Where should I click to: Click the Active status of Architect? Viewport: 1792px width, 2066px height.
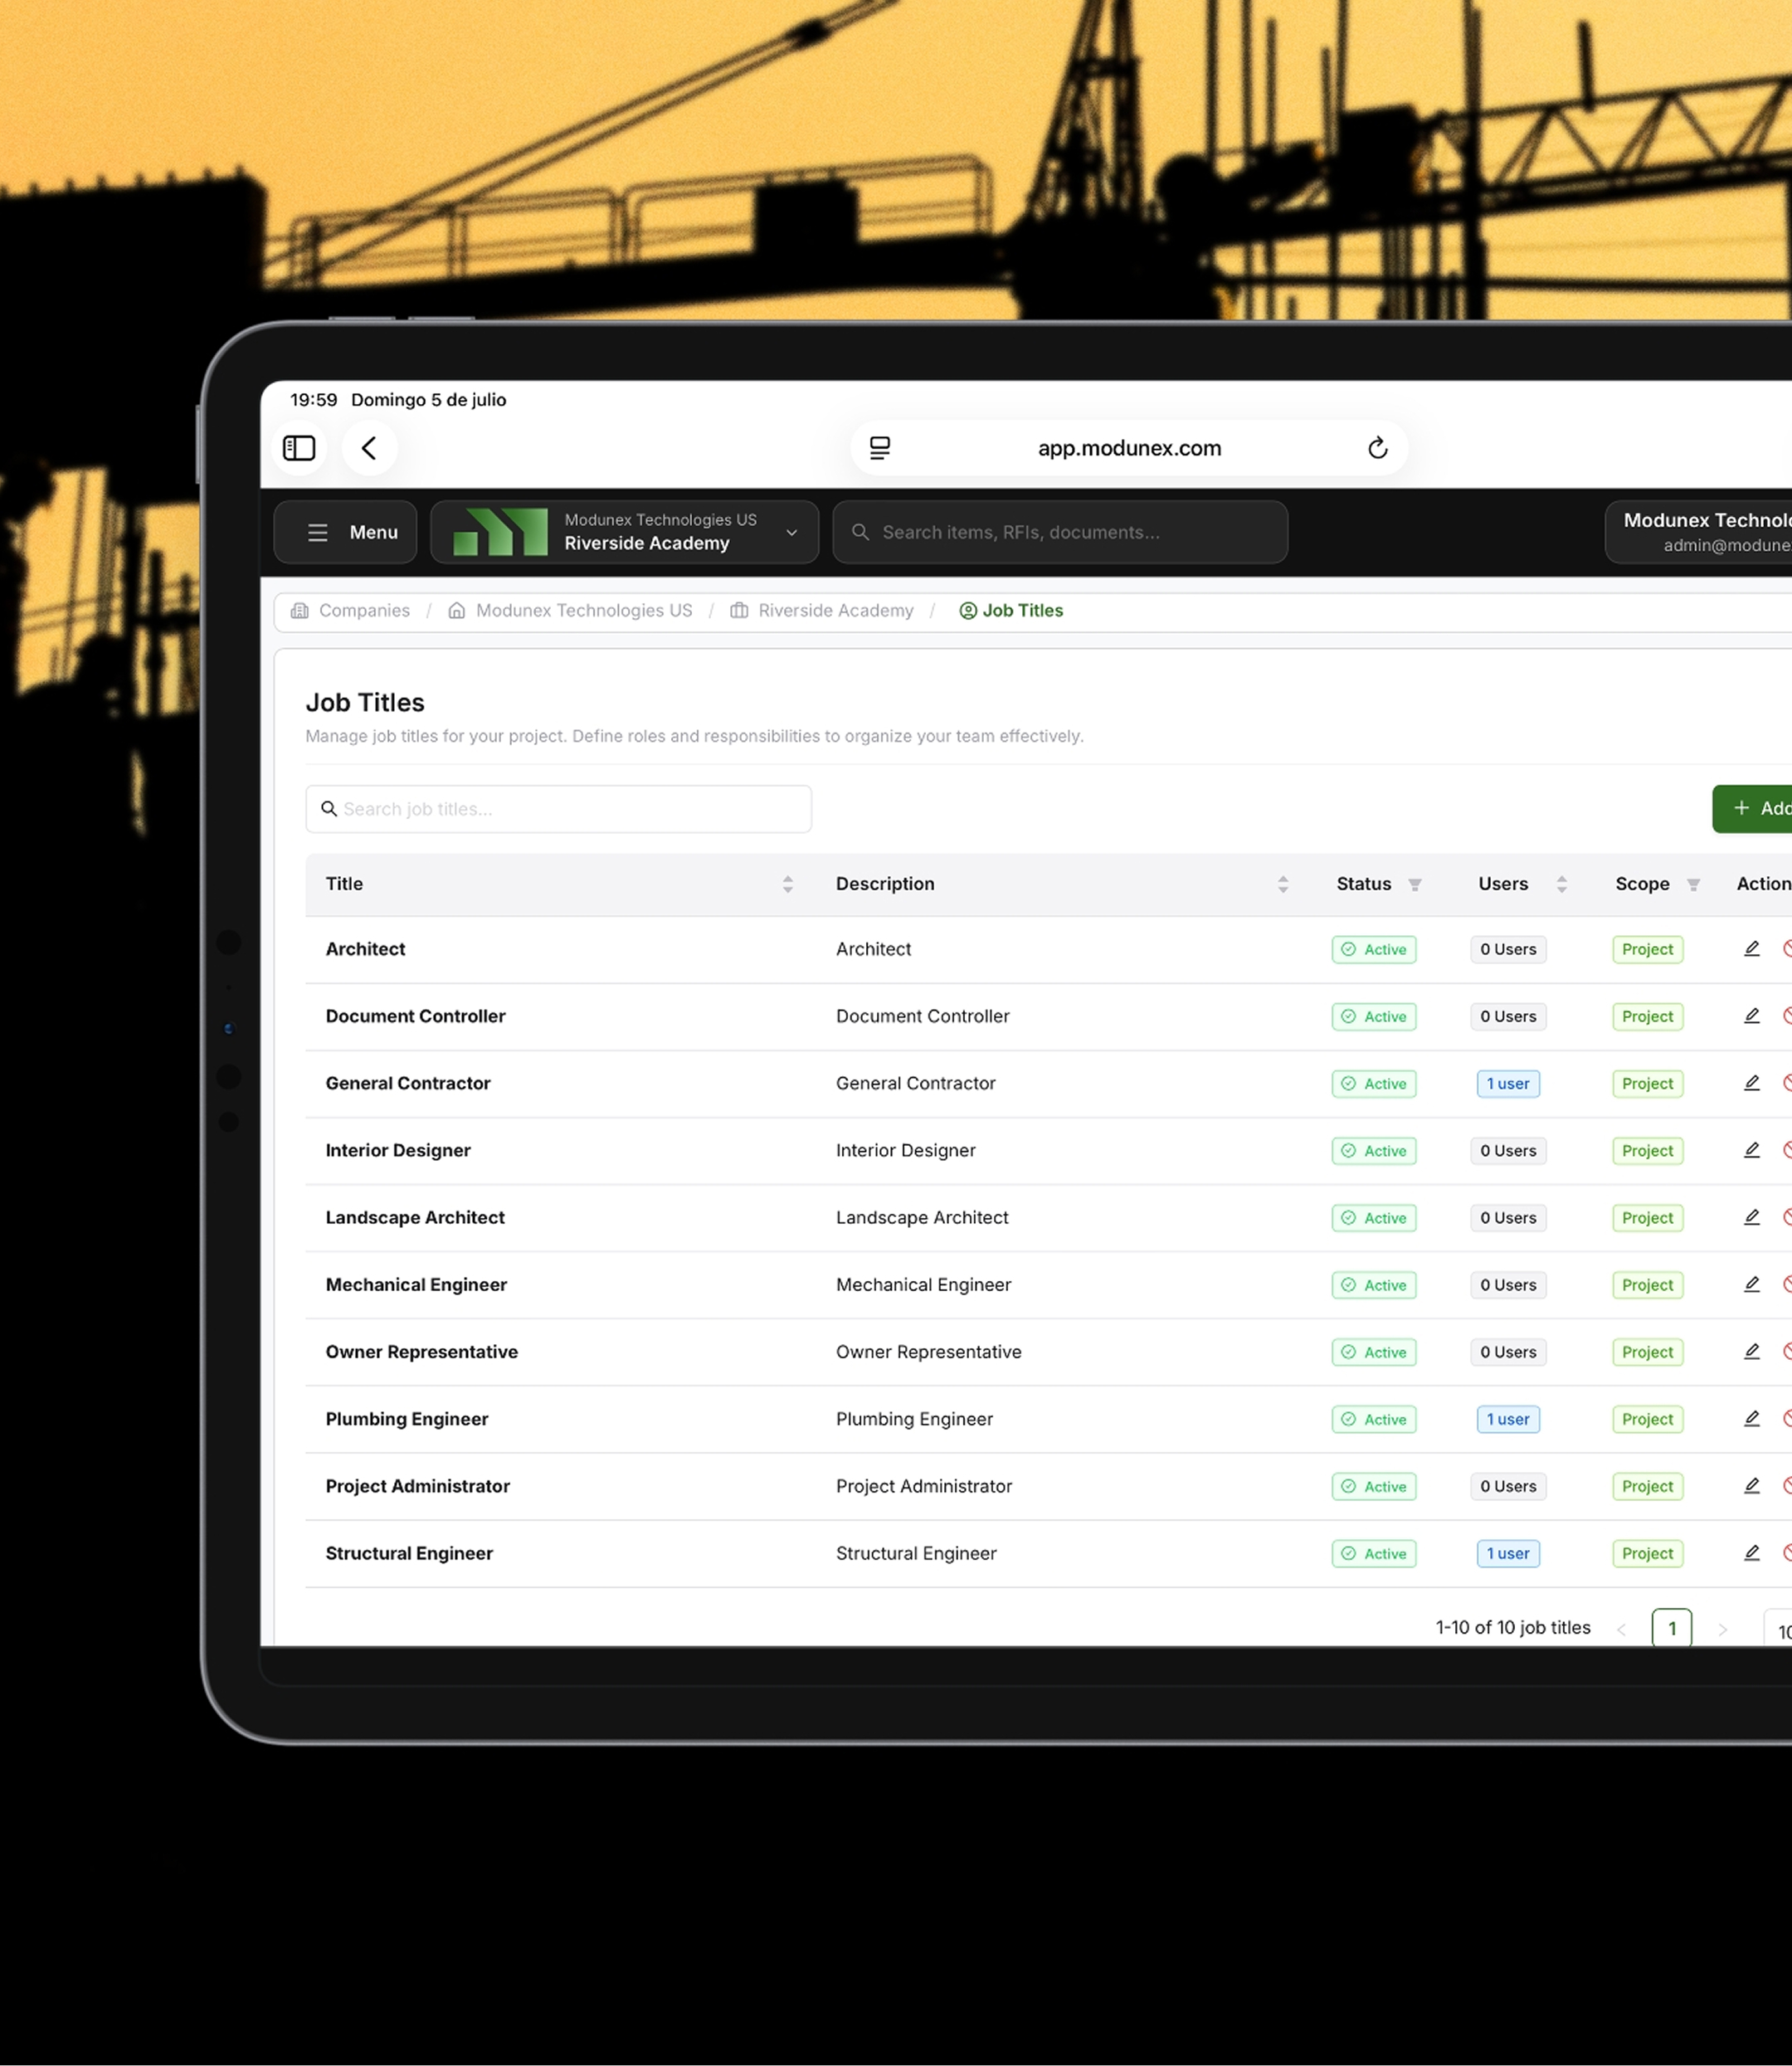pos(1374,949)
